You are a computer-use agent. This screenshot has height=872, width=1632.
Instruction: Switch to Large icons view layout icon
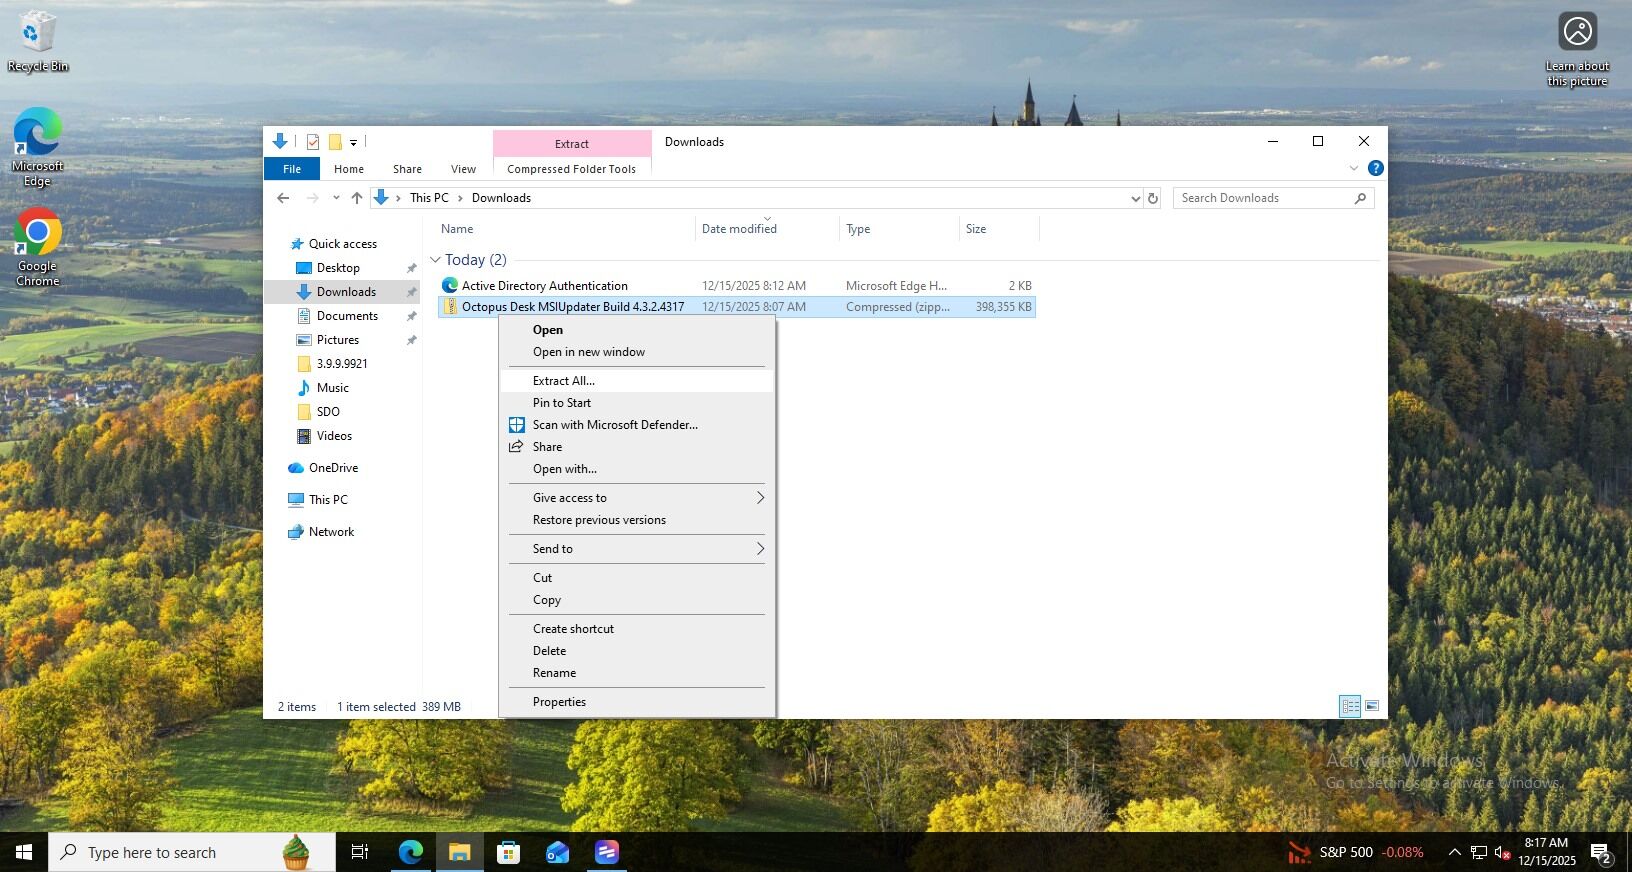point(1372,707)
